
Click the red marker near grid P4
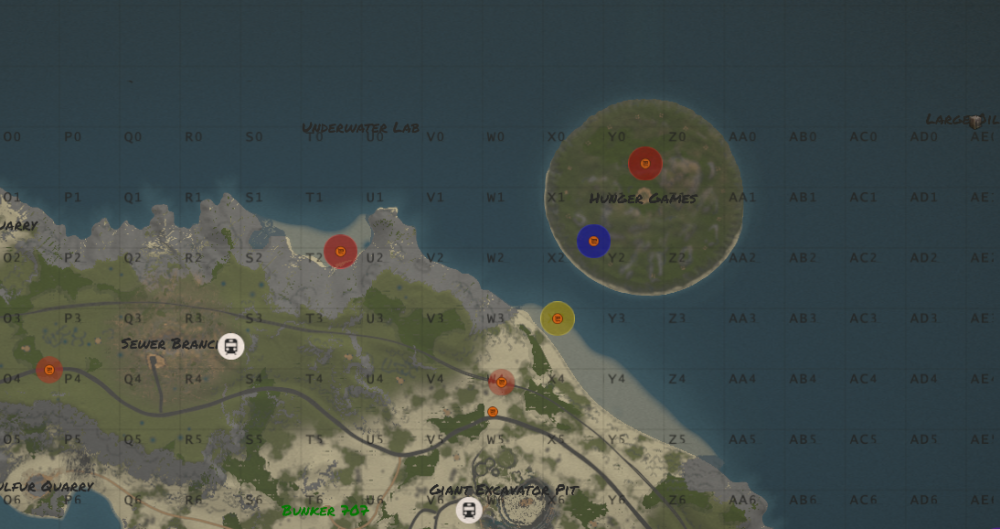click(x=49, y=369)
